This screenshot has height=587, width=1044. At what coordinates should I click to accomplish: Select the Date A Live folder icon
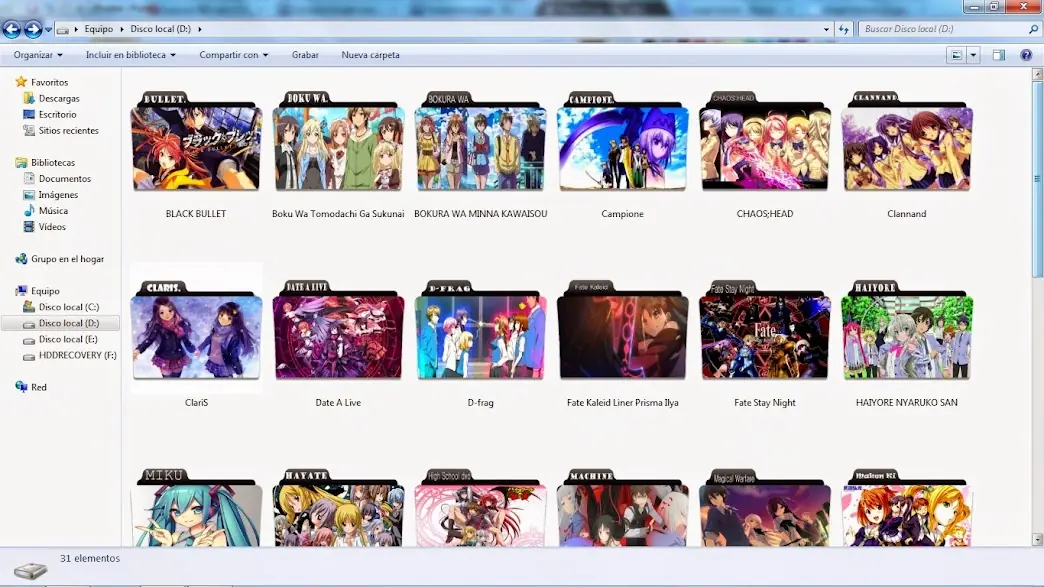click(338, 330)
